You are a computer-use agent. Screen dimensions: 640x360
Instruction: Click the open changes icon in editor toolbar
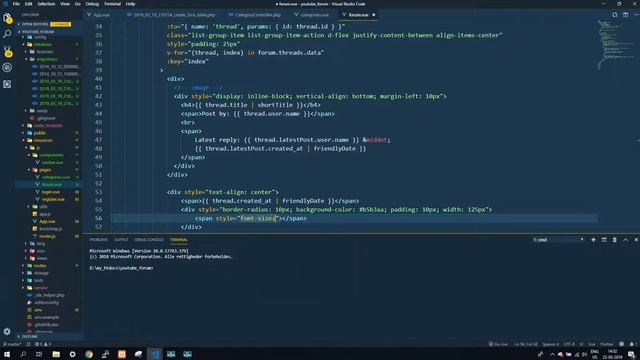(x=615, y=15)
